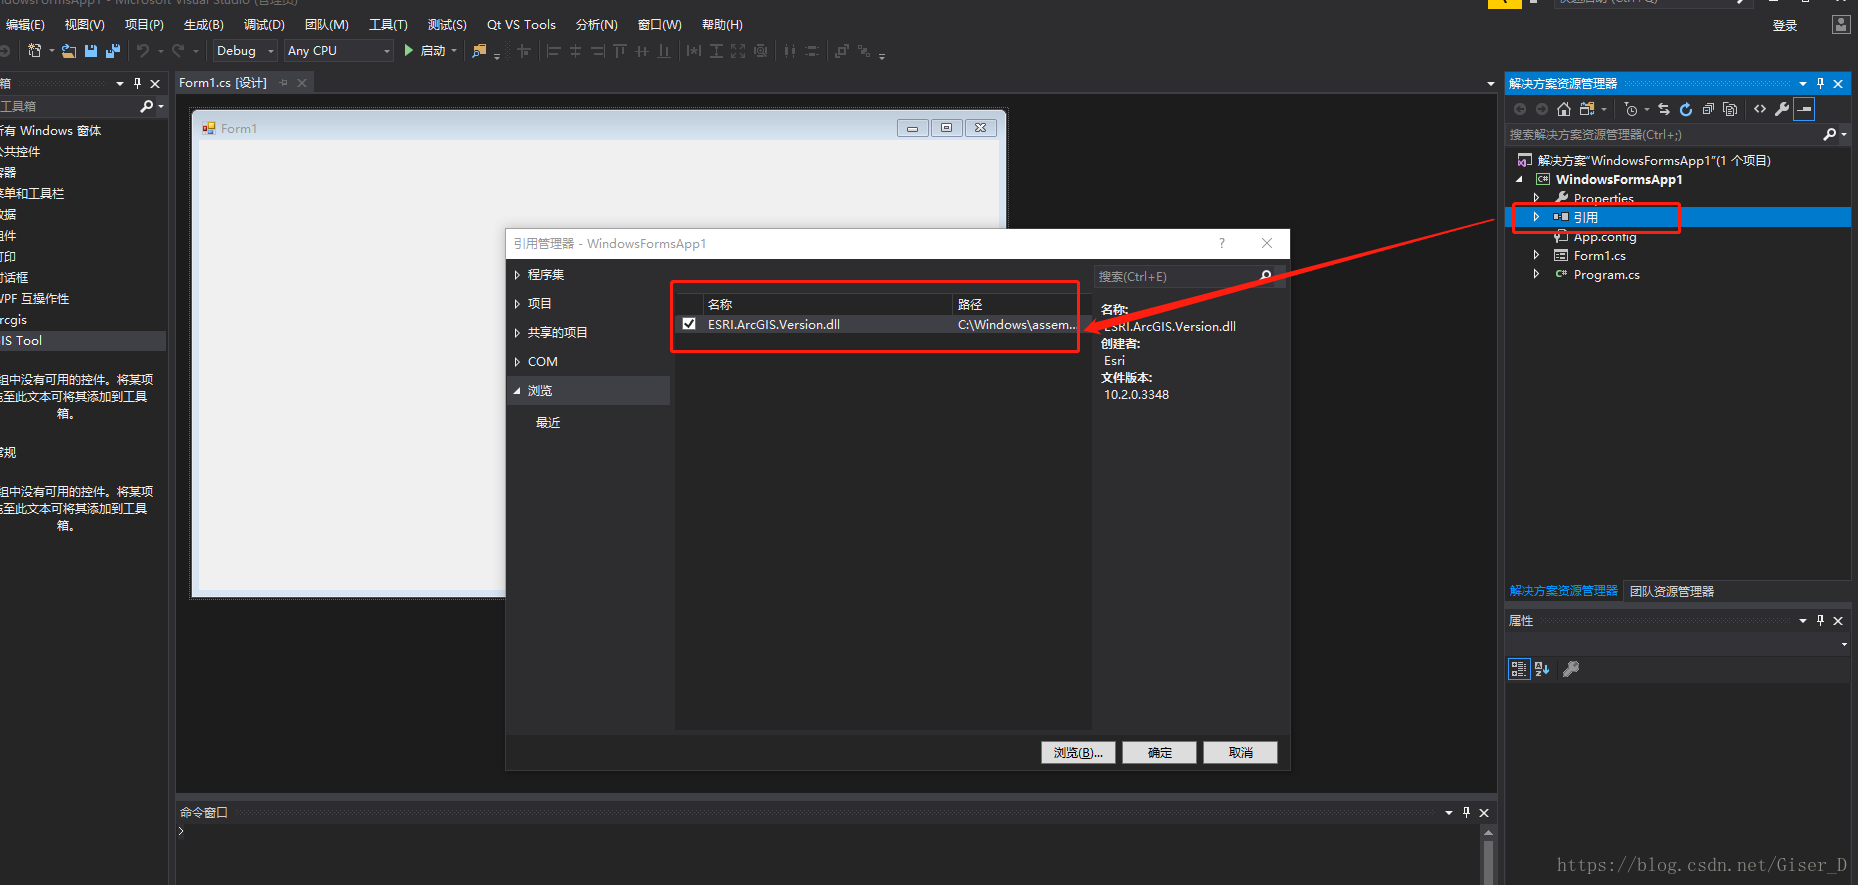The height and width of the screenshot is (885, 1858).
Task: Collapse the 浏览 category in Reference Manager
Action: pyautogui.click(x=517, y=391)
